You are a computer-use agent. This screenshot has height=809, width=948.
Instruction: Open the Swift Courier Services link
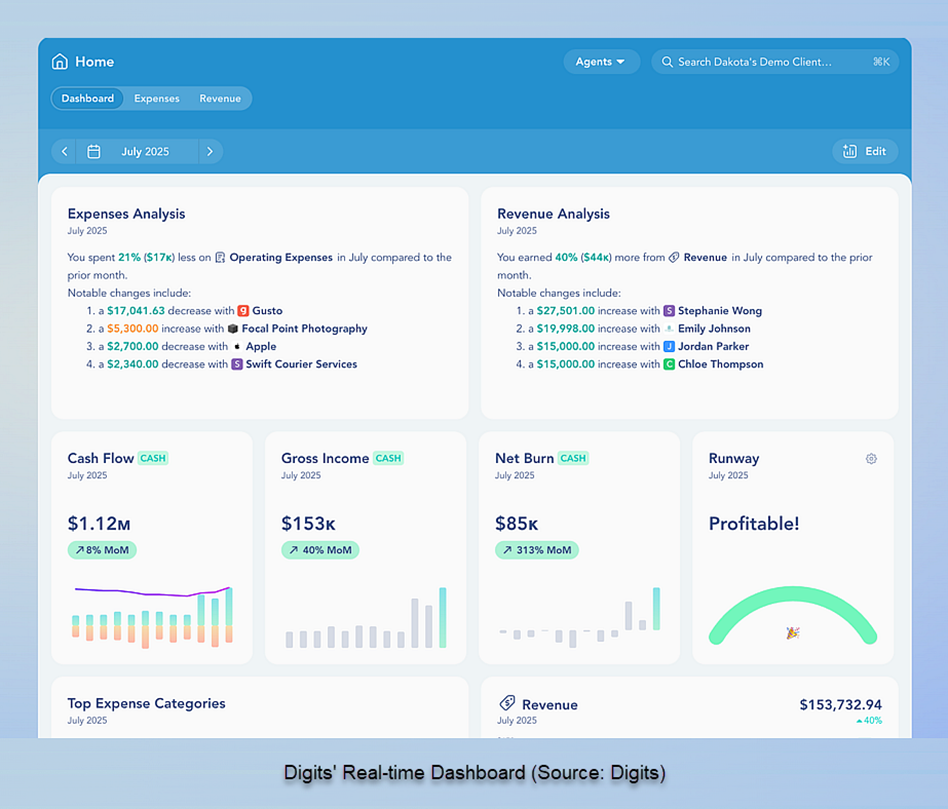point(301,364)
